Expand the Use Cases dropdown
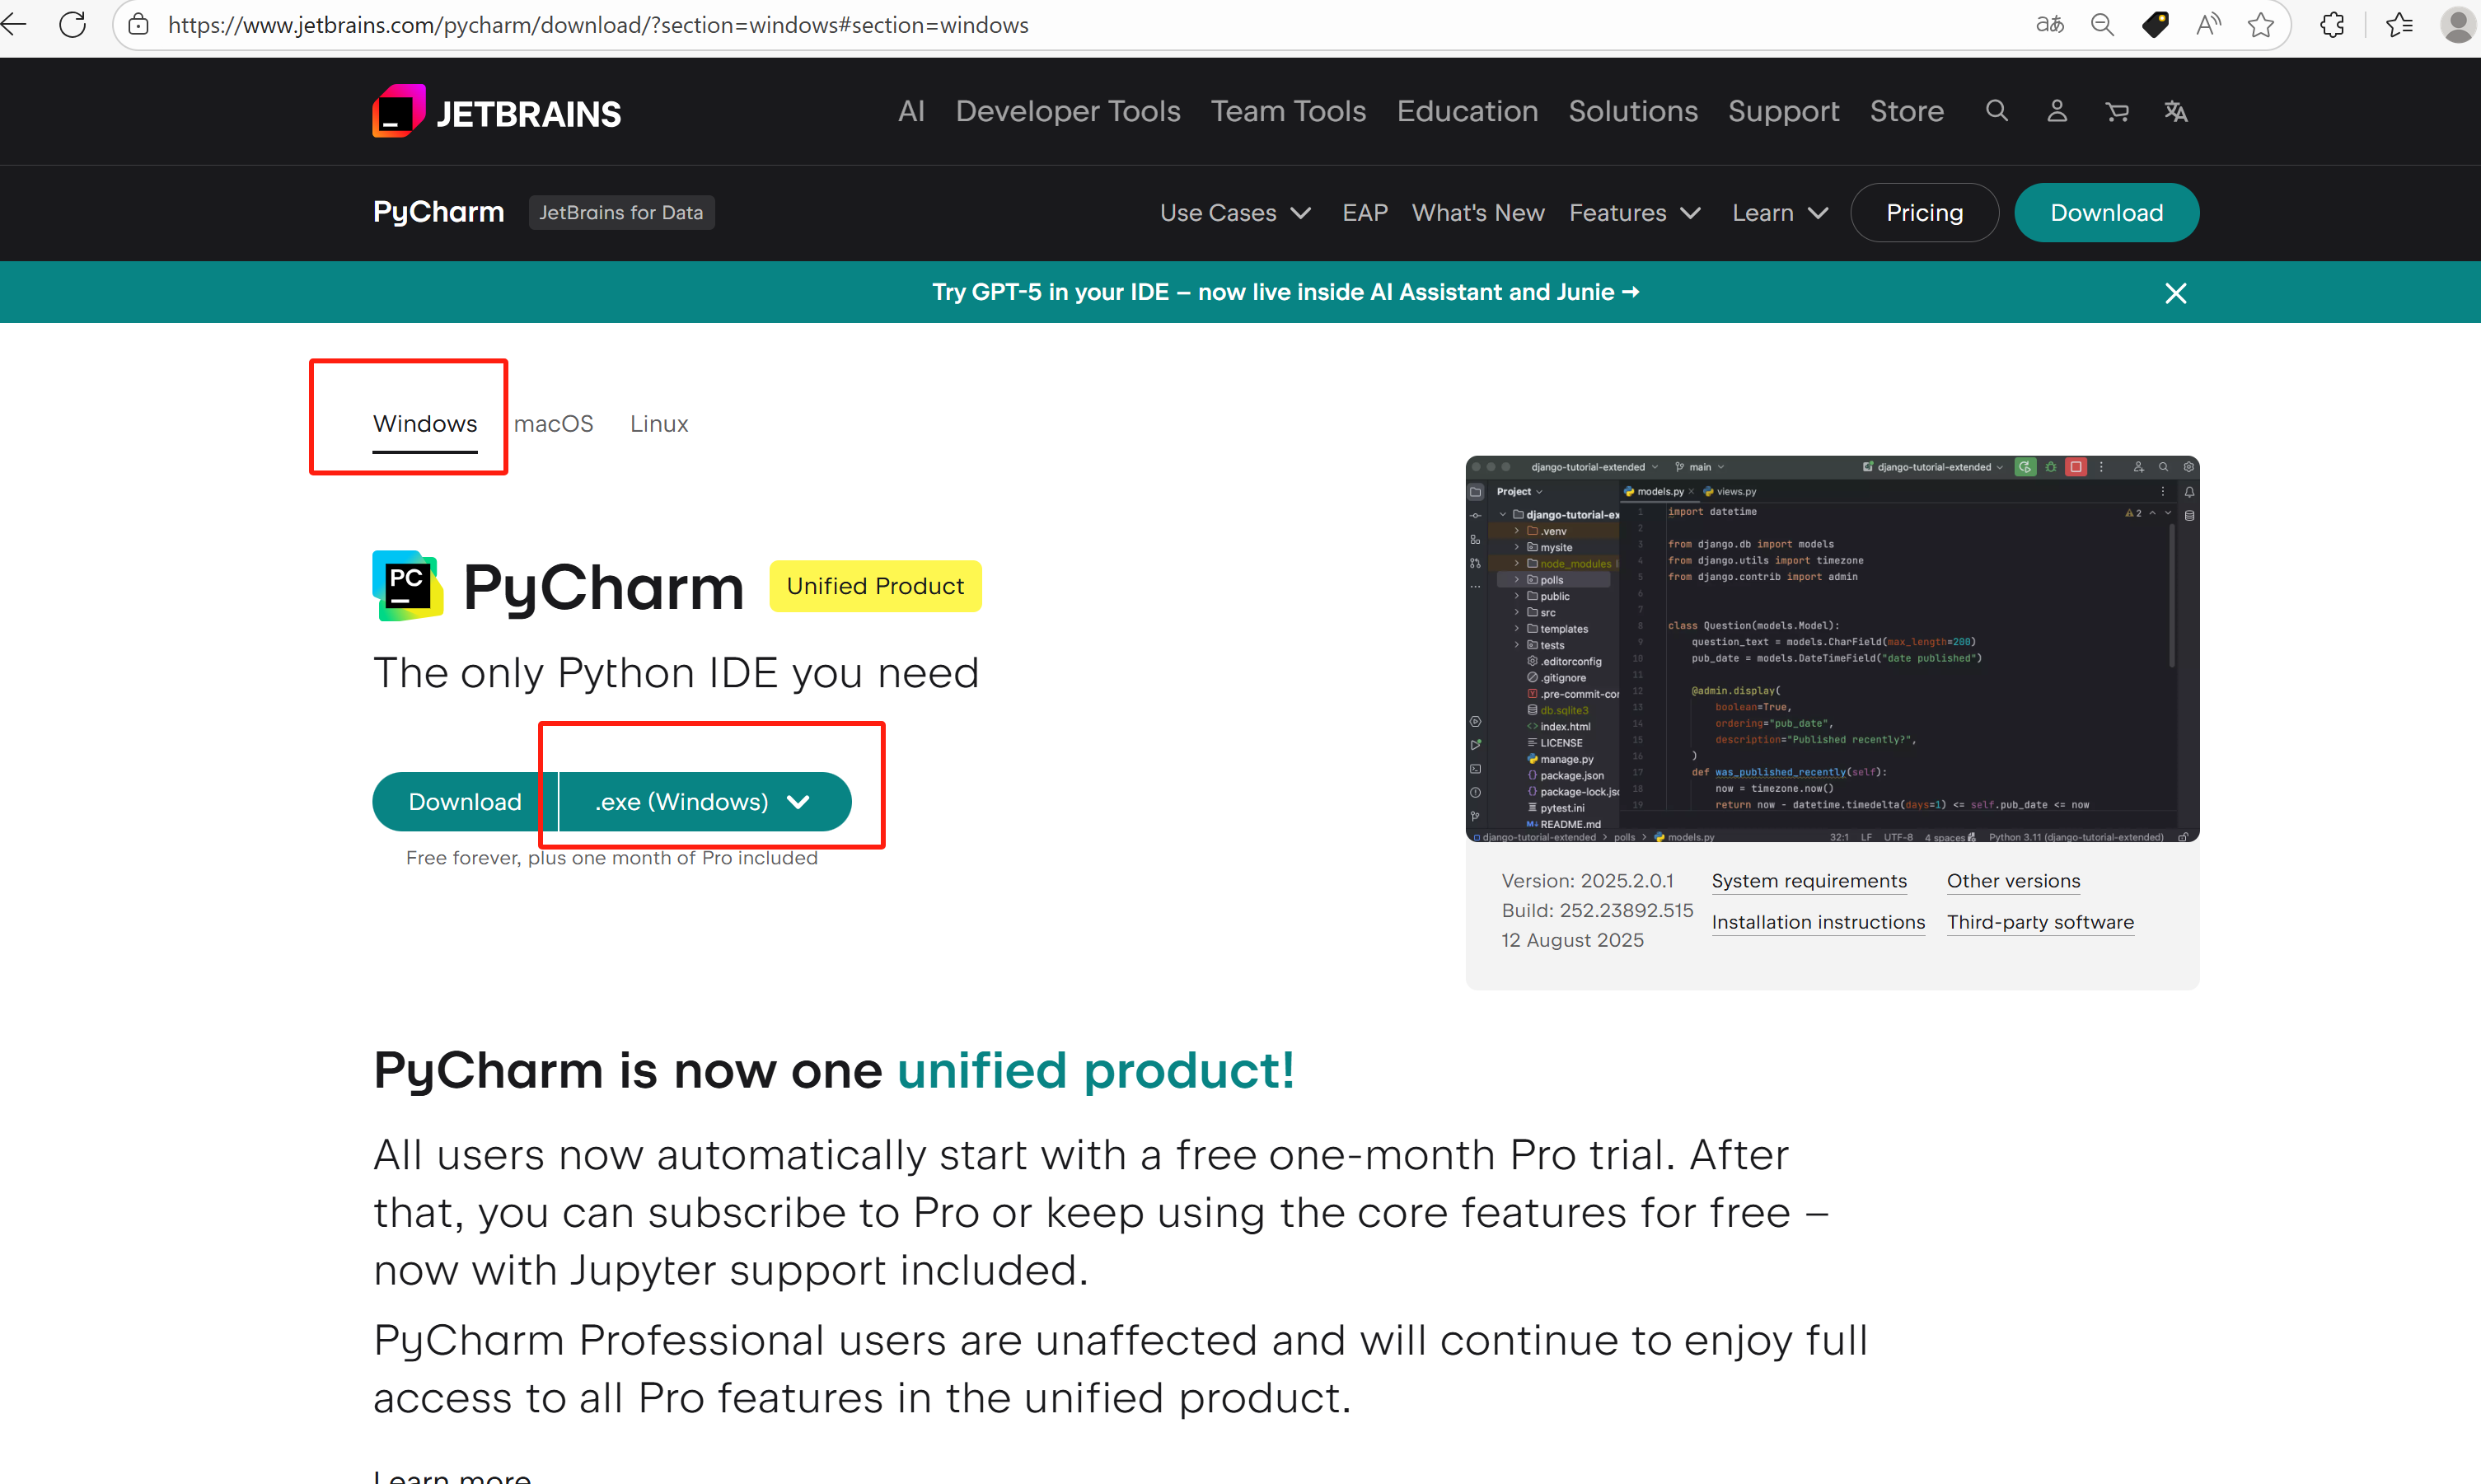The image size is (2481, 1484). coord(1234,212)
